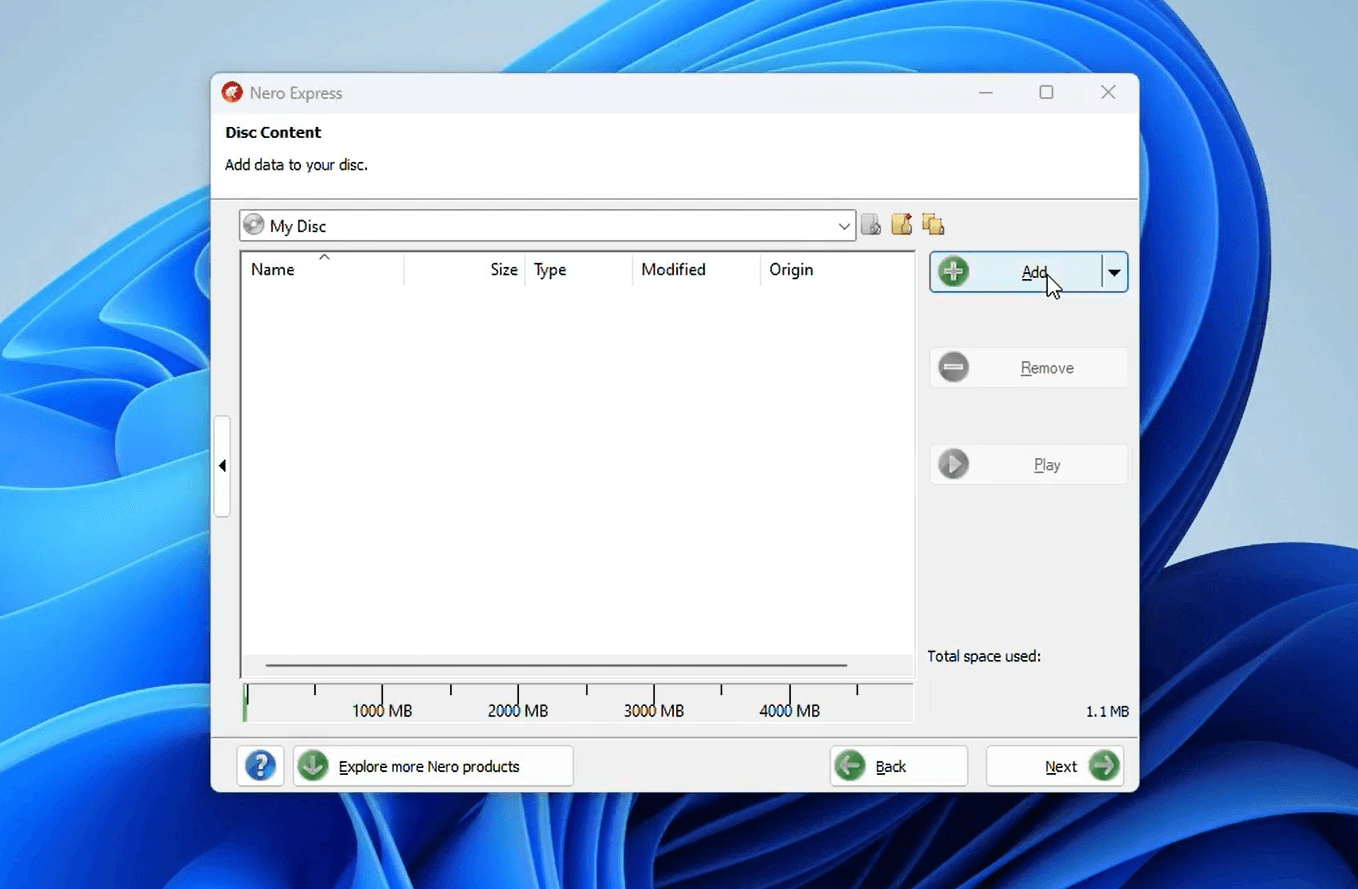Open the My Disc combo box
The height and width of the screenshot is (889, 1358).
coord(547,226)
